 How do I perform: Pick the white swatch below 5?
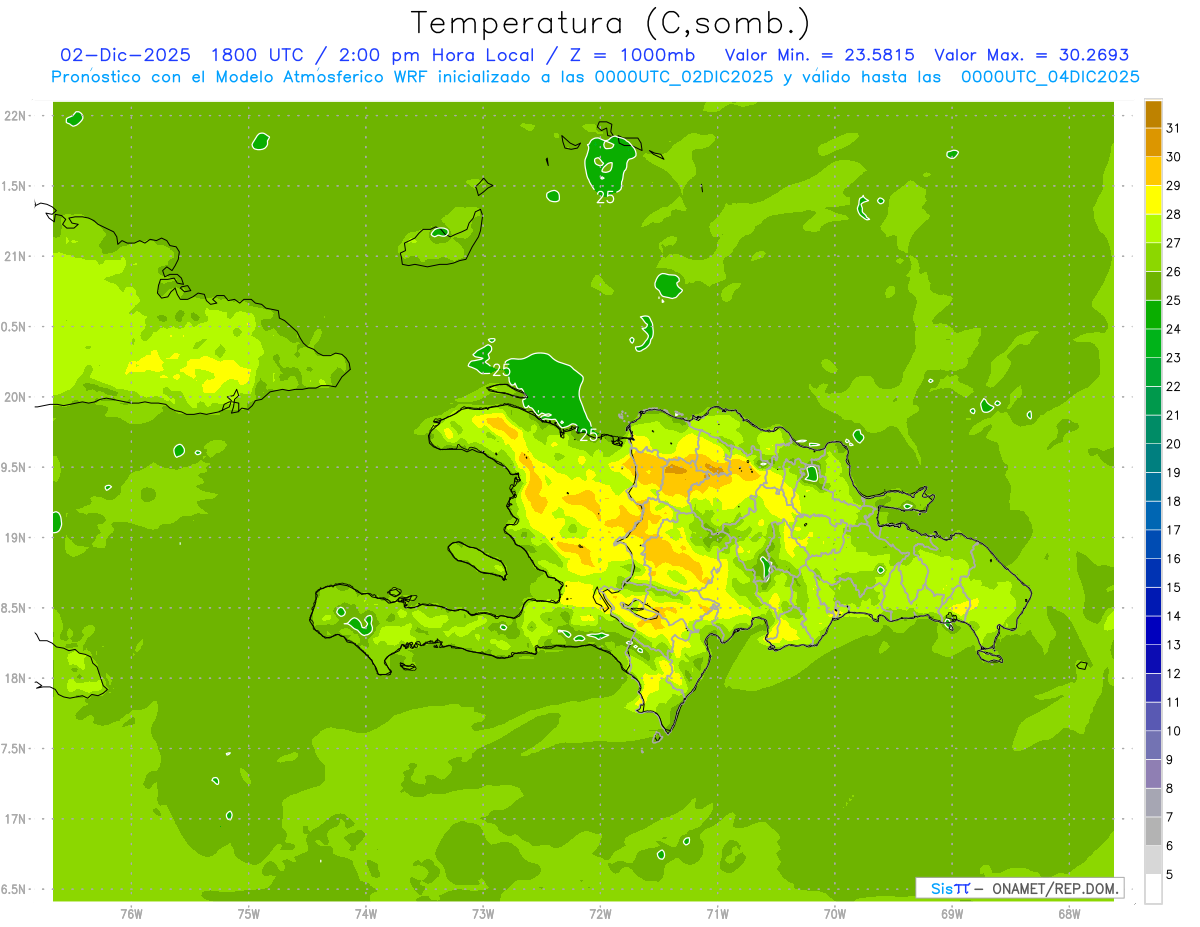click(x=1153, y=889)
